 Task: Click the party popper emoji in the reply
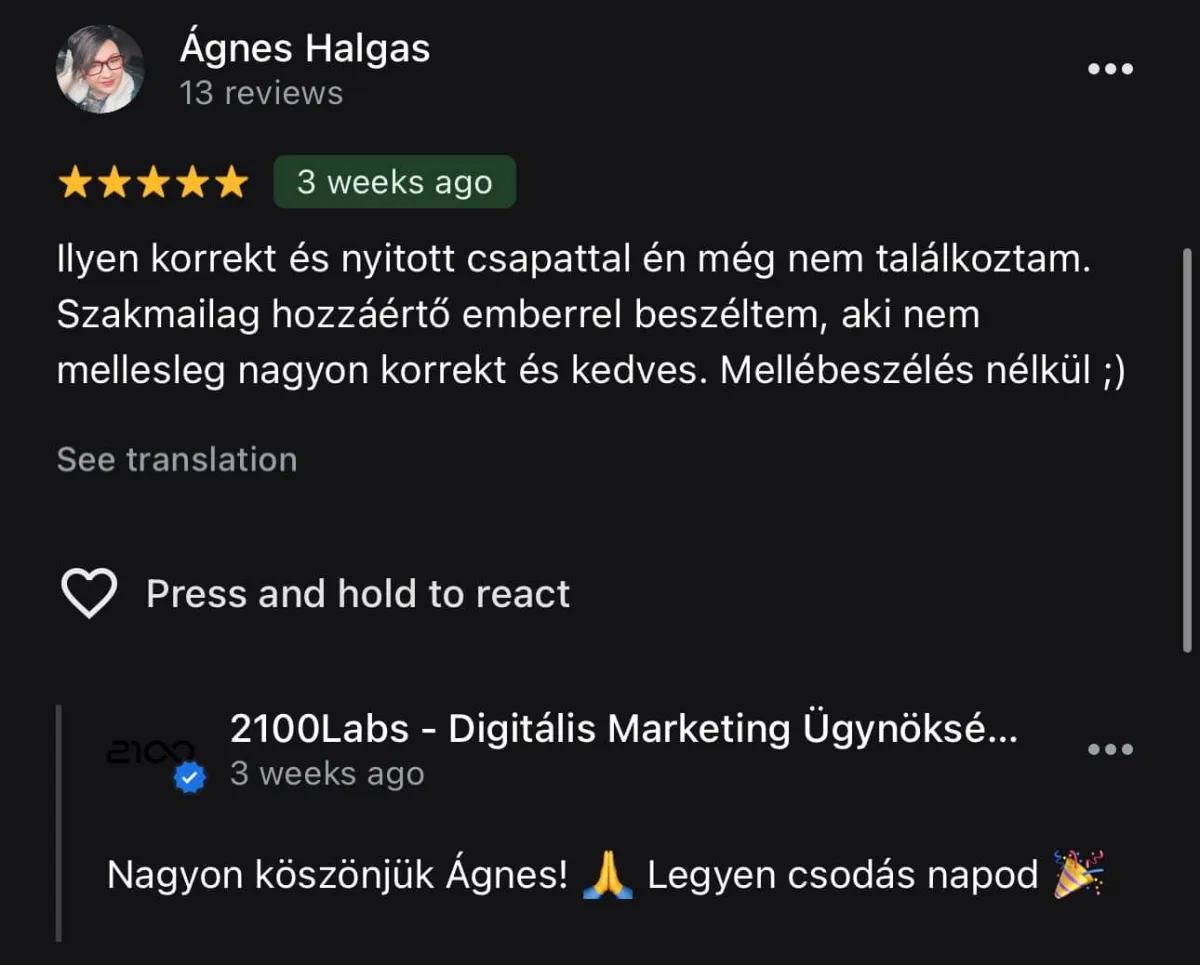tap(1078, 873)
